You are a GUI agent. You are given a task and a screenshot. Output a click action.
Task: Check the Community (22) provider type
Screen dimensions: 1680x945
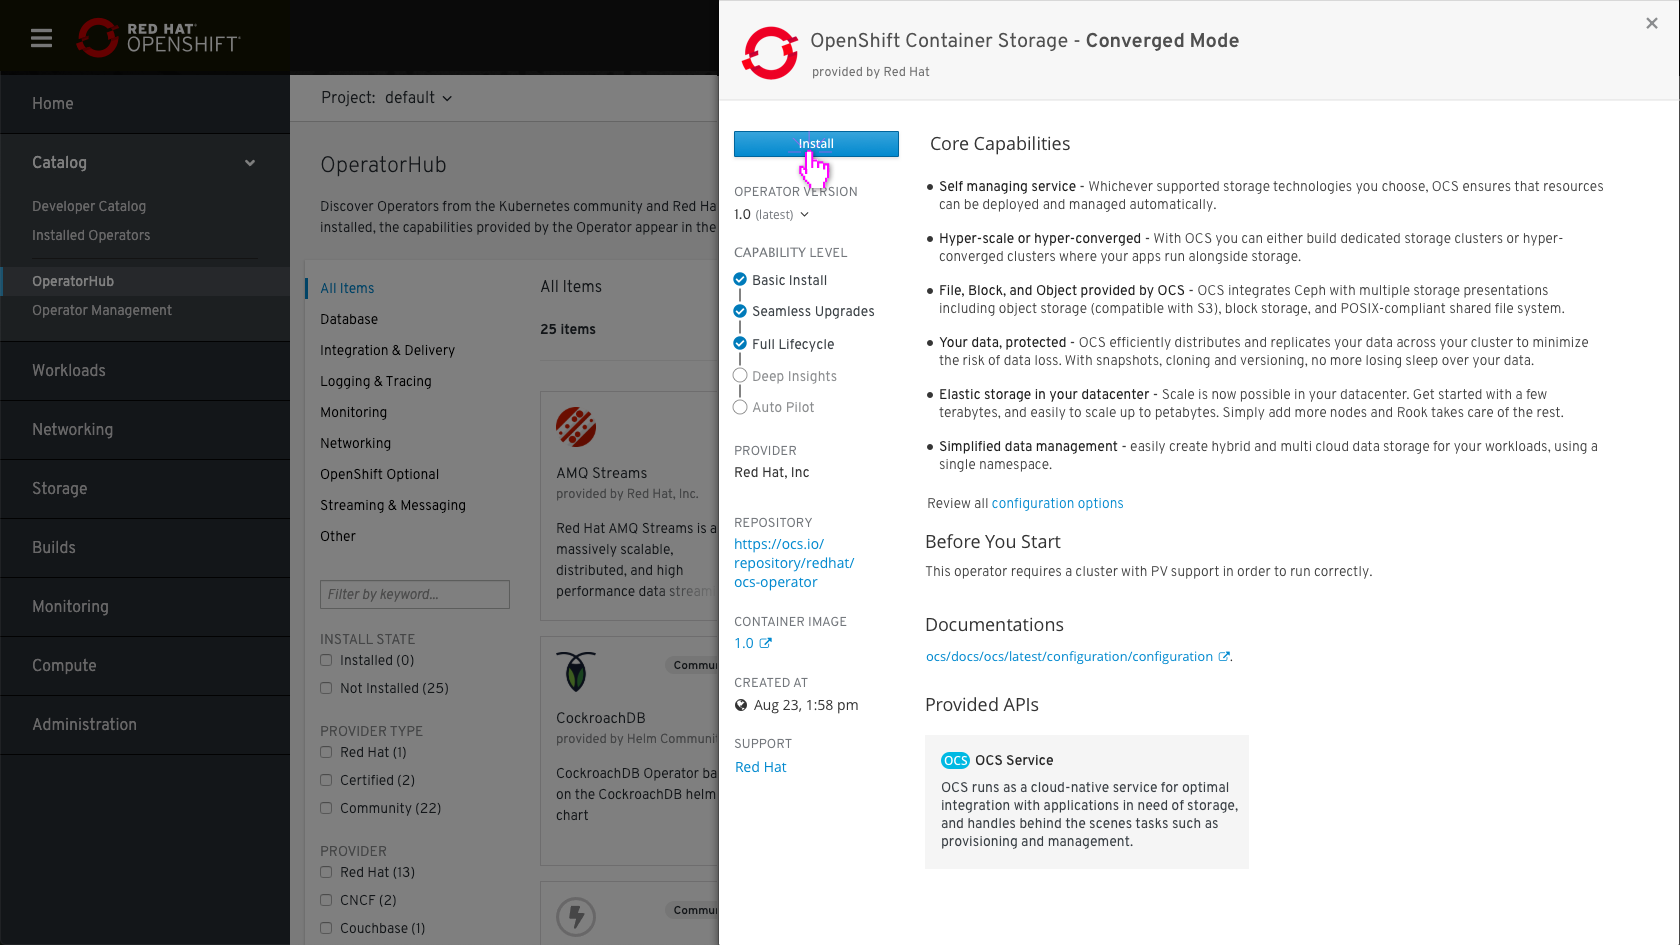[326, 808]
